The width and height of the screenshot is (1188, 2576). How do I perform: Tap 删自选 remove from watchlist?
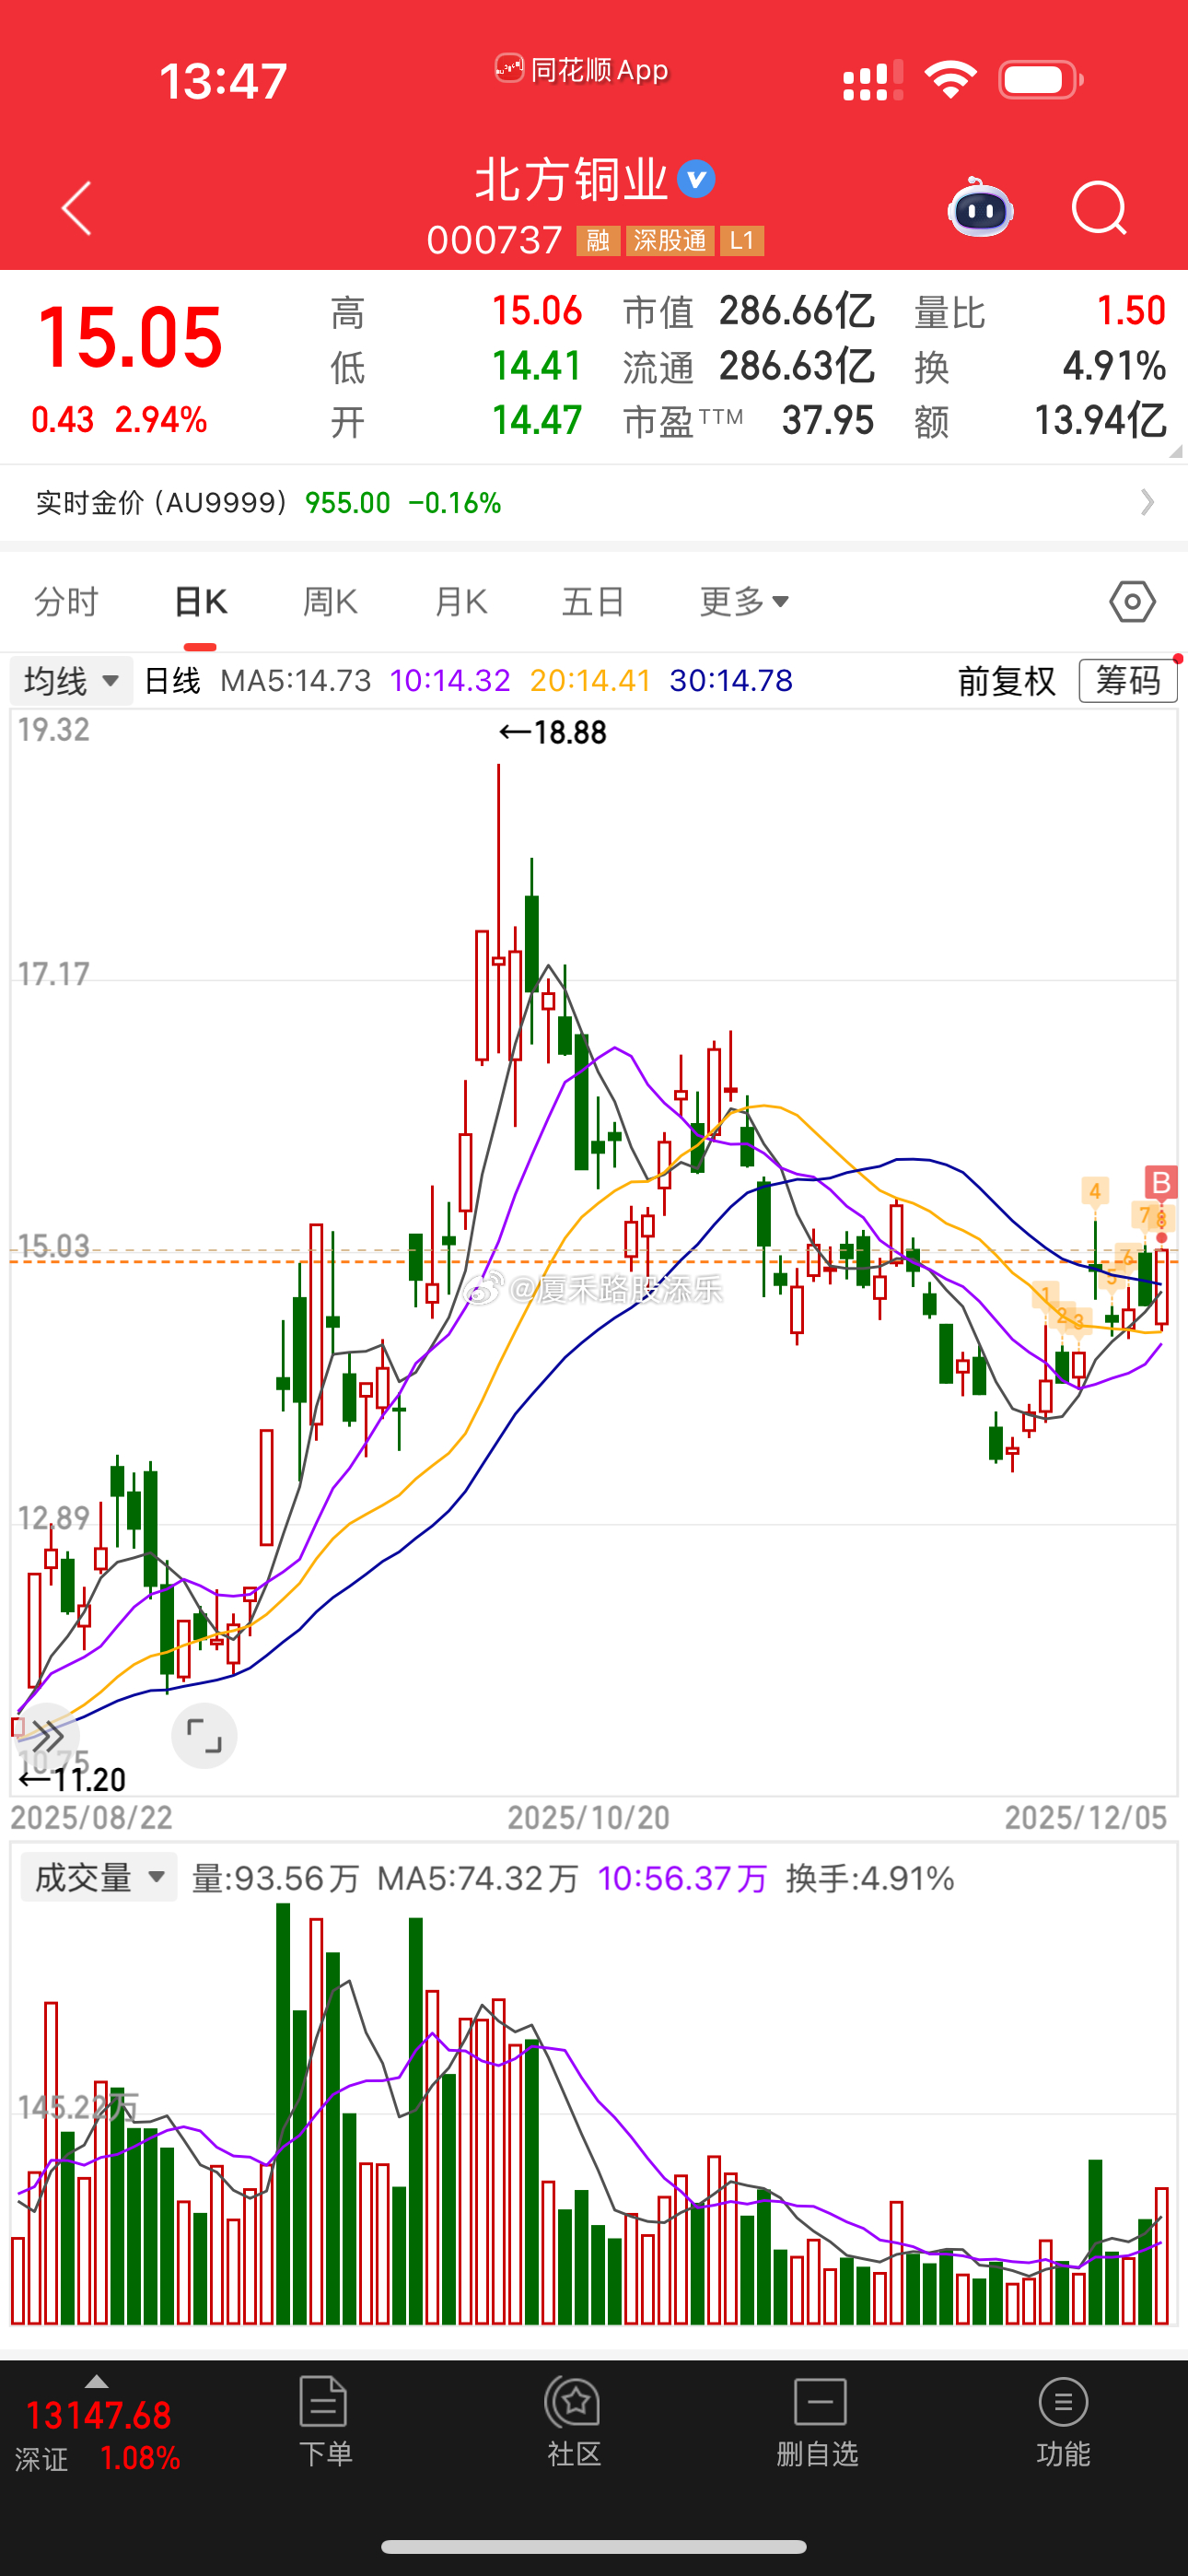click(x=818, y=2422)
